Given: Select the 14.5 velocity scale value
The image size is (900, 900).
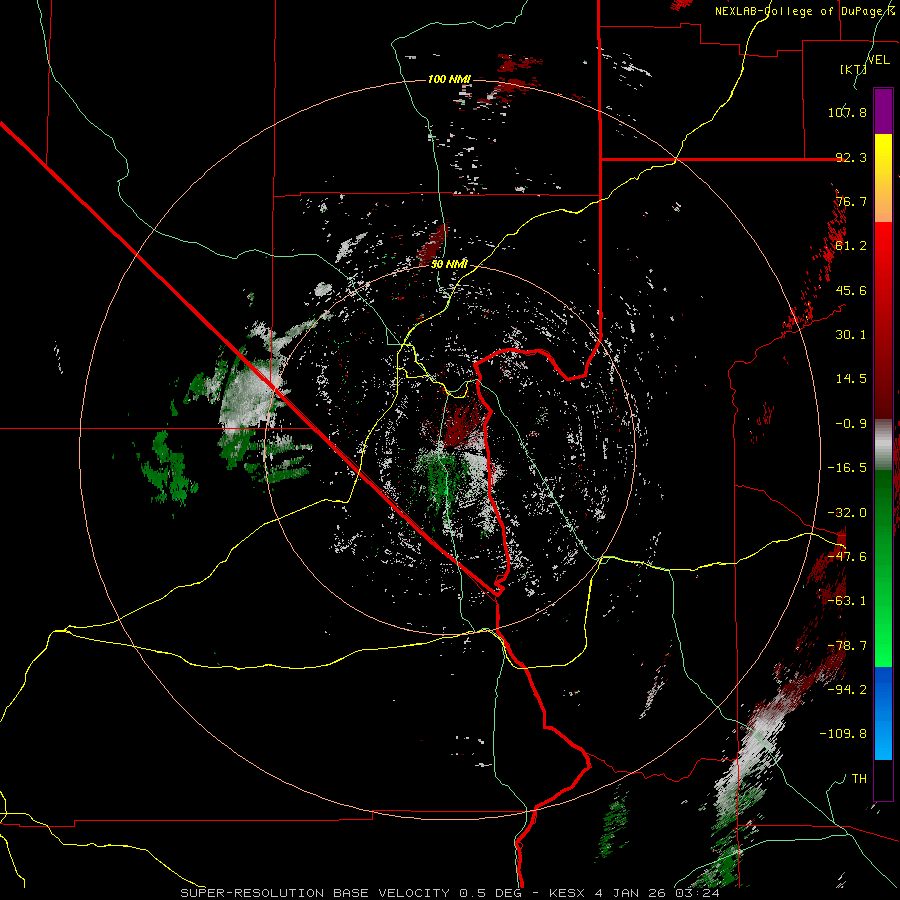Looking at the screenshot, I should point(851,379).
